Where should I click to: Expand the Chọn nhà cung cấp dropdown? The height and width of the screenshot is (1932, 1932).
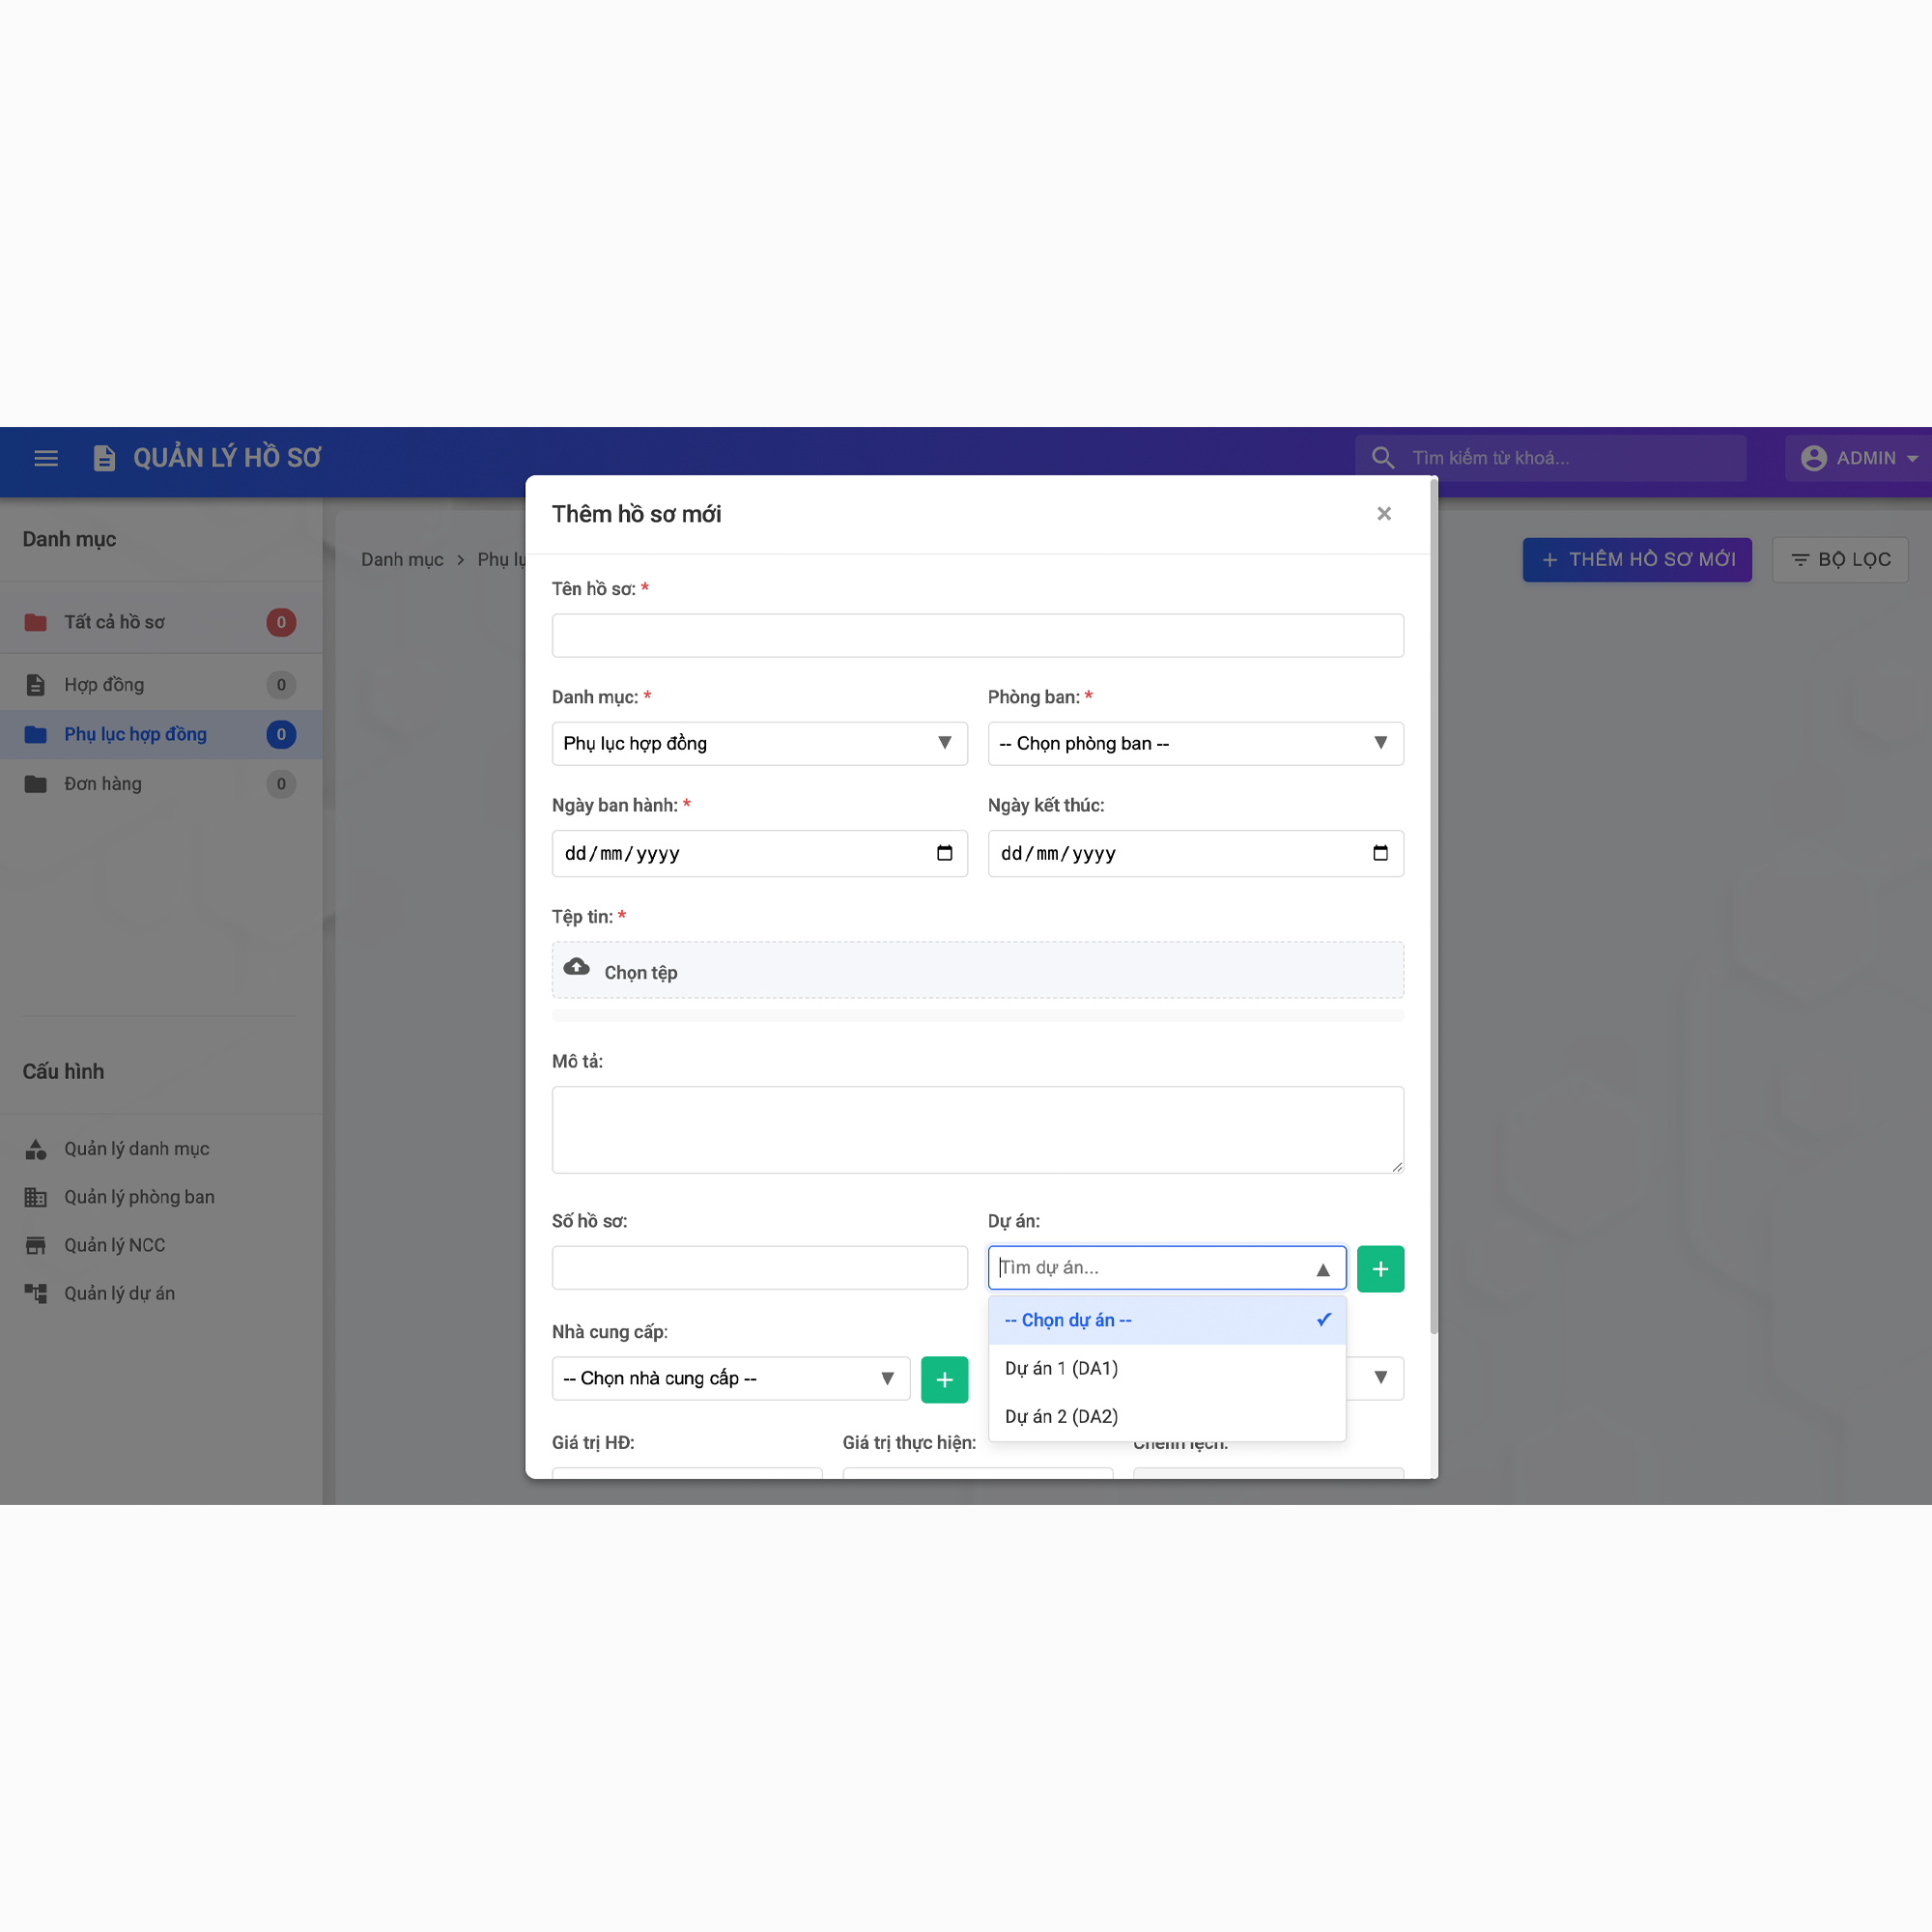[x=731, y=1378]
